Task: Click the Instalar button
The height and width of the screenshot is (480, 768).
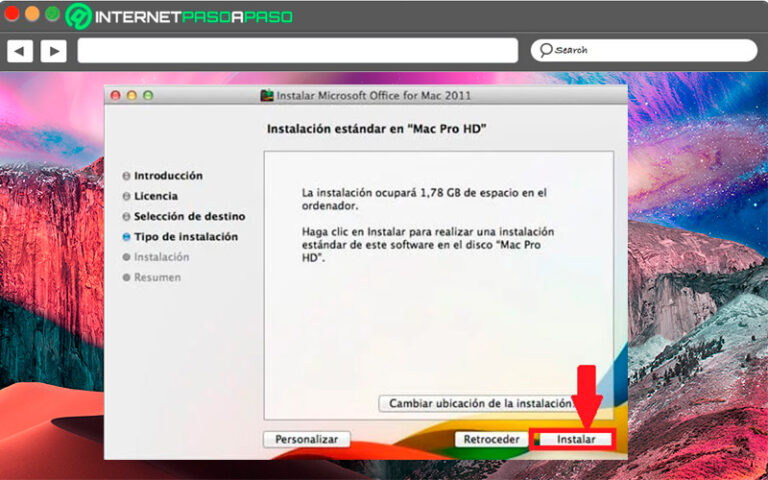Action: (x=575, y=439)
